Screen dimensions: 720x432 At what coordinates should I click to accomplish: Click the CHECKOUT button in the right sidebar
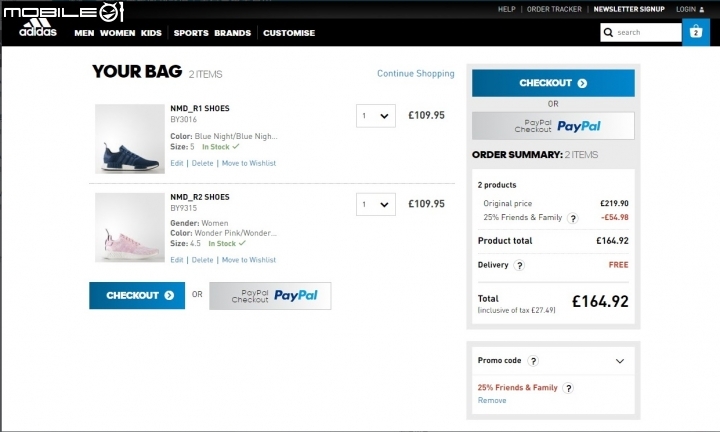[553, 83]
